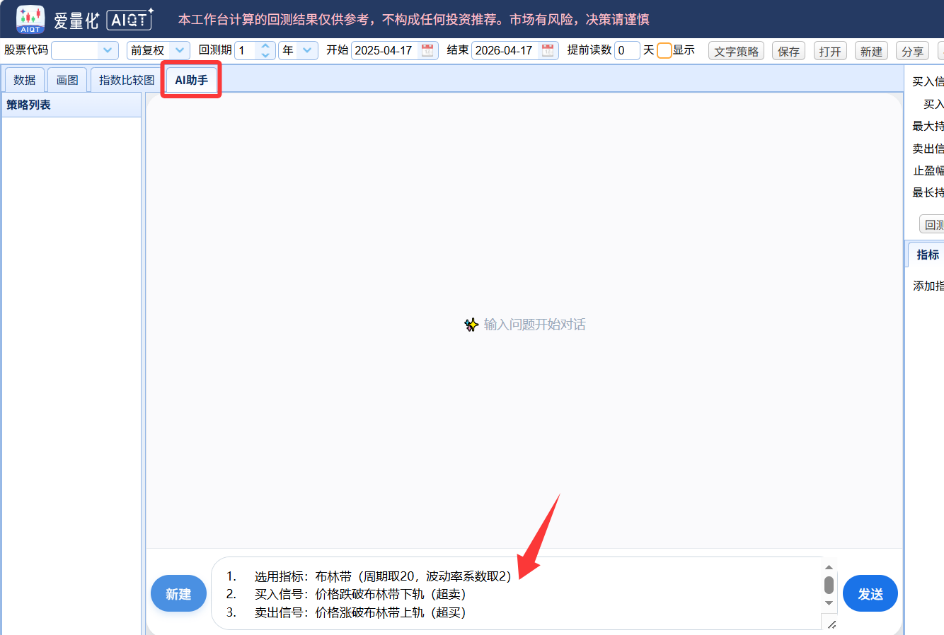The height and width of the screenshot is (635, 944).
Task: Click the 分享 button
Action: pos(912,51)
